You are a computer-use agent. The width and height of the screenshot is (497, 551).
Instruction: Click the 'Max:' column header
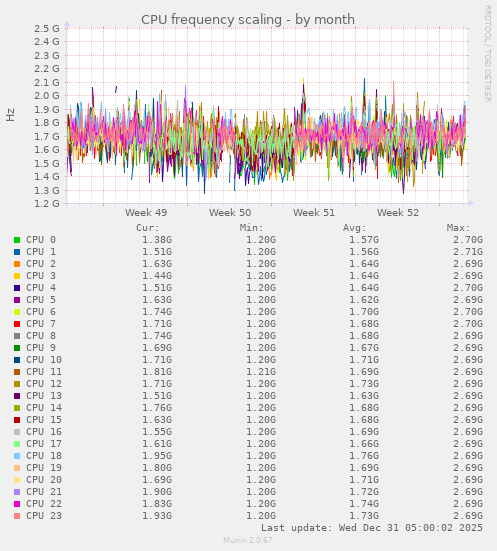[458, 228]
